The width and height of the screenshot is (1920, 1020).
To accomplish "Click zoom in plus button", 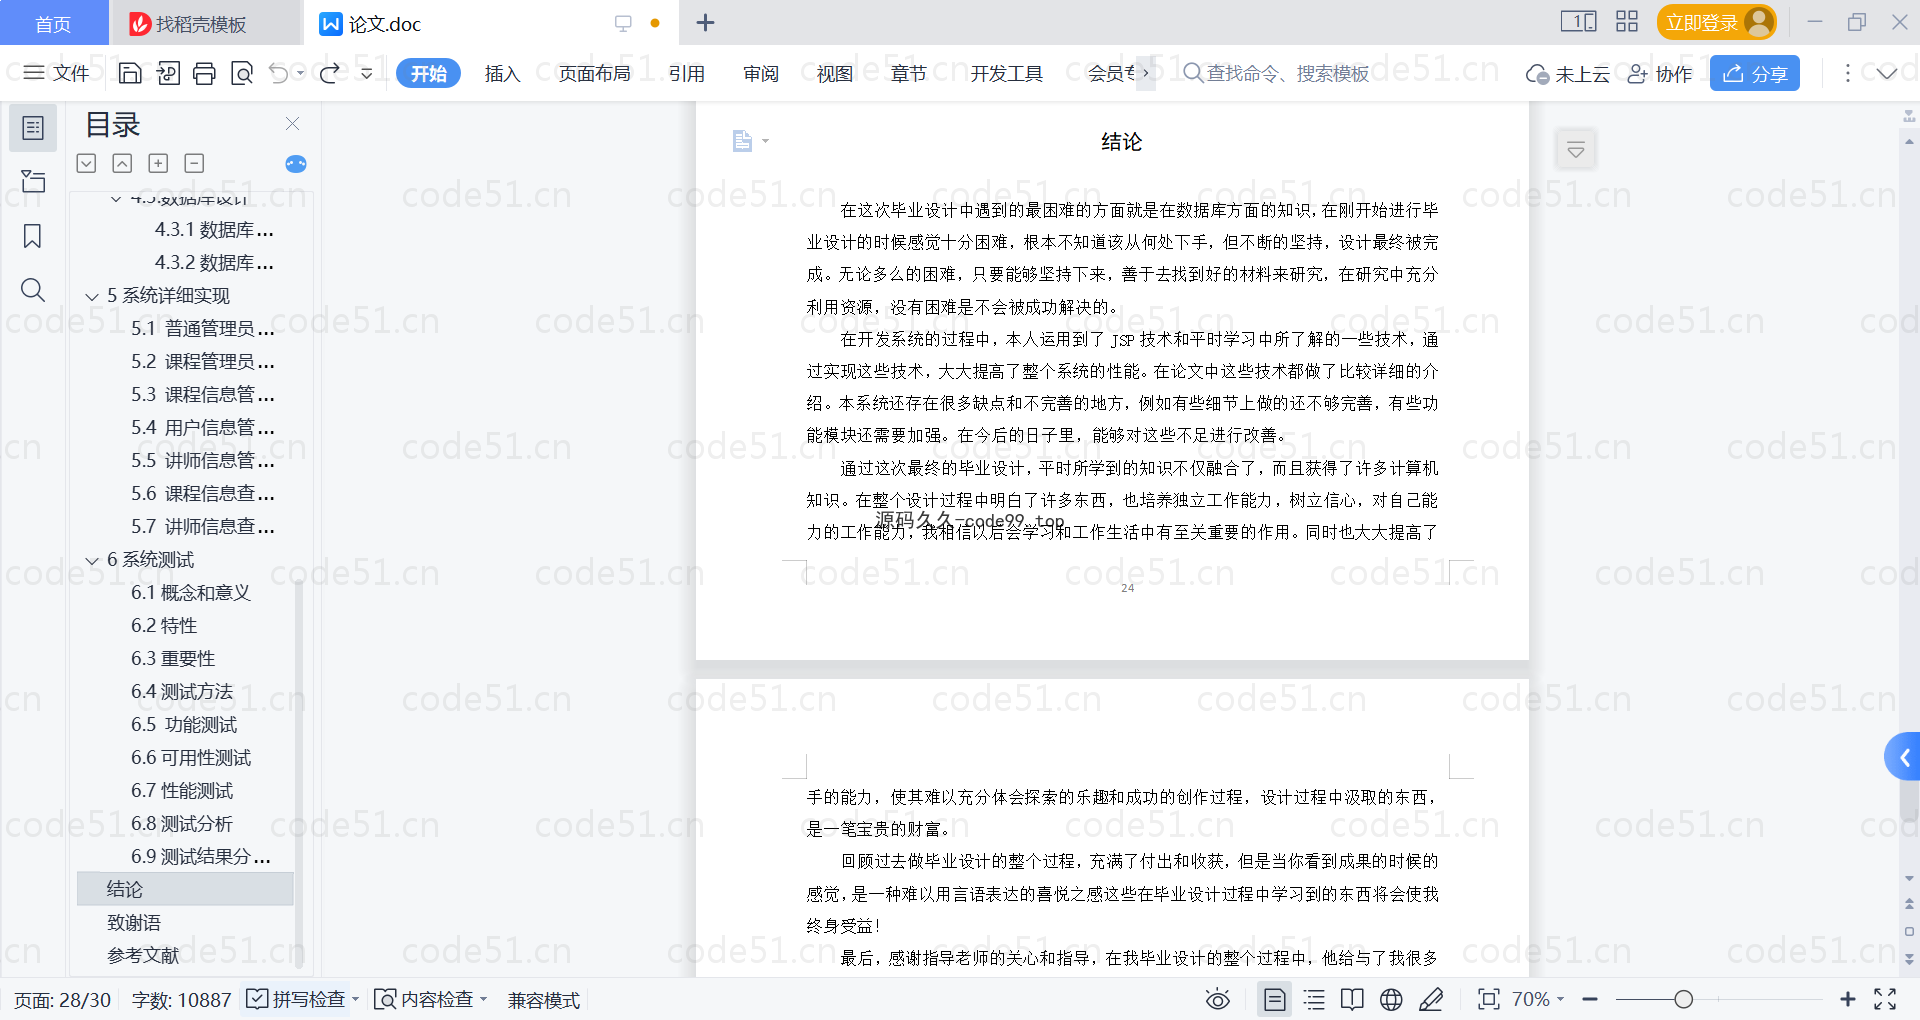I will tap(1848, 999).
